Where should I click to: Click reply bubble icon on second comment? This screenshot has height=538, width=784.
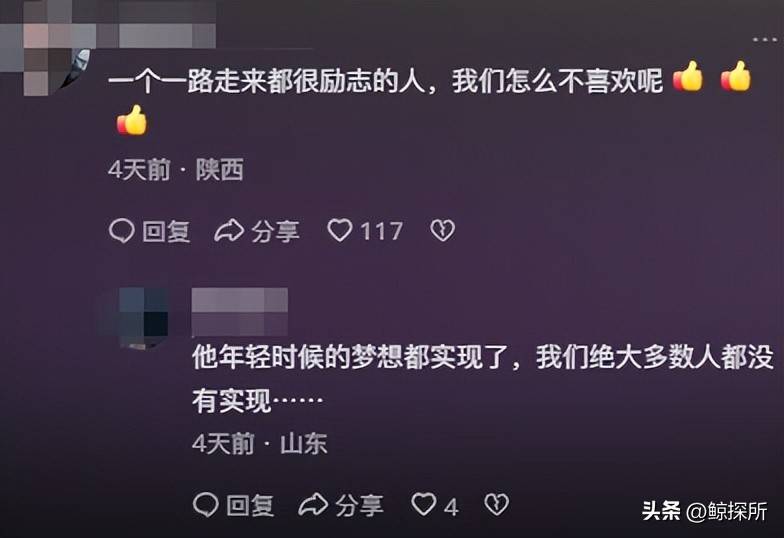pos(206,504)
